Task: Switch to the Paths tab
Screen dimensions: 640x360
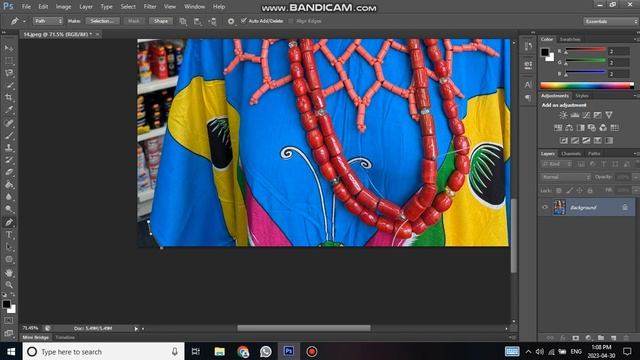Action: (x=594, y=153)
